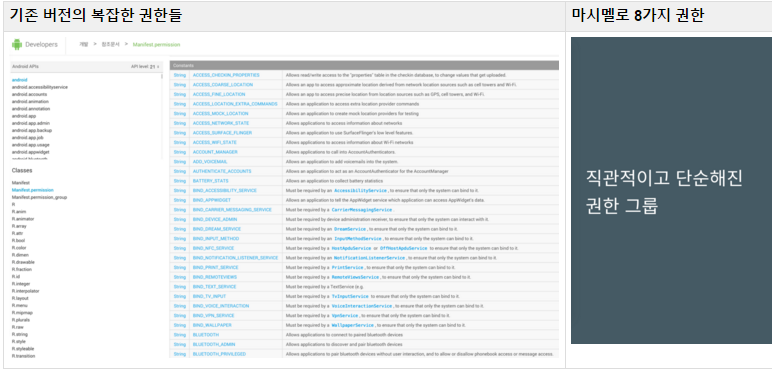Open the R.array class
The width and height of the screenshot is (774, 372).
click(x=19, y=226)
